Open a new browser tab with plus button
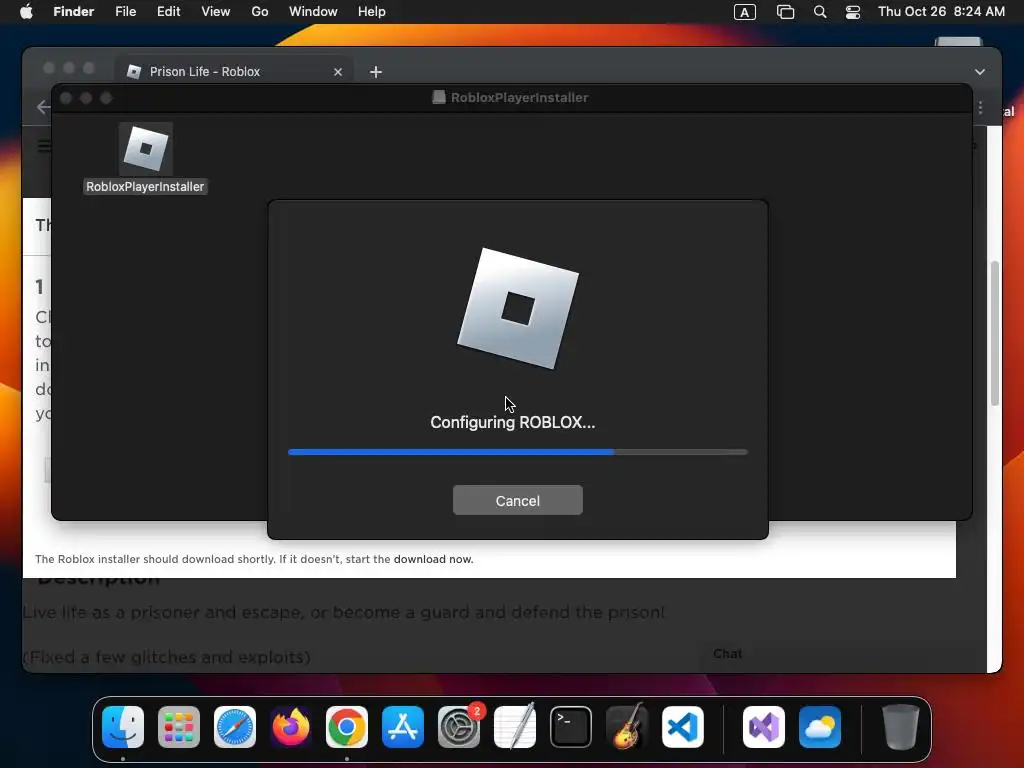 (x=376, y=72)
